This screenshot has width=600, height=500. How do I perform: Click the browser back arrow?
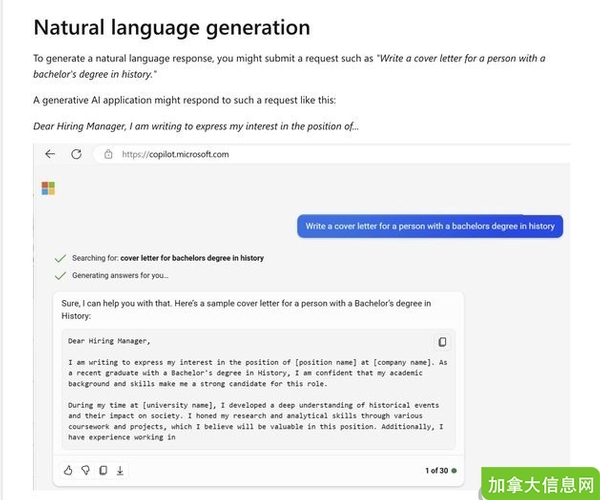(x=50, y=154)
